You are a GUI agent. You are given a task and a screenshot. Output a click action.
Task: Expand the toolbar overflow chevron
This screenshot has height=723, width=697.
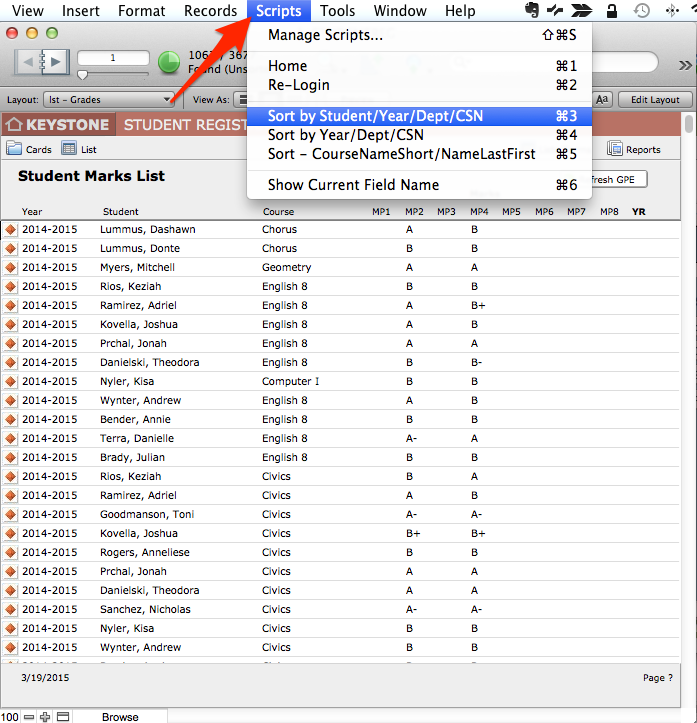click(x=685, y=64)
